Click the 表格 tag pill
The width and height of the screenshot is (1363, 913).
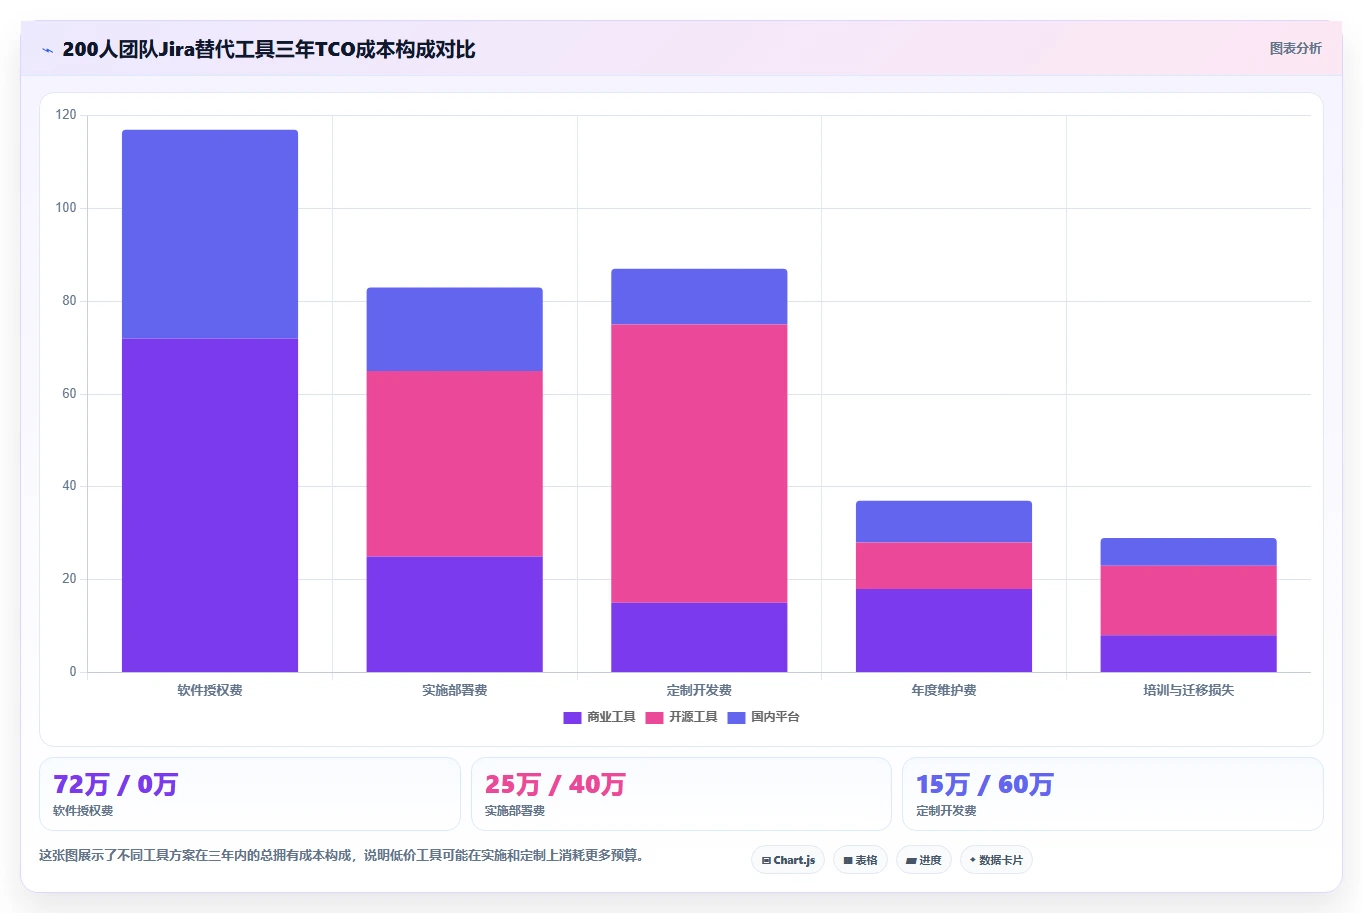pyautogui.click(x=860, y=860)
